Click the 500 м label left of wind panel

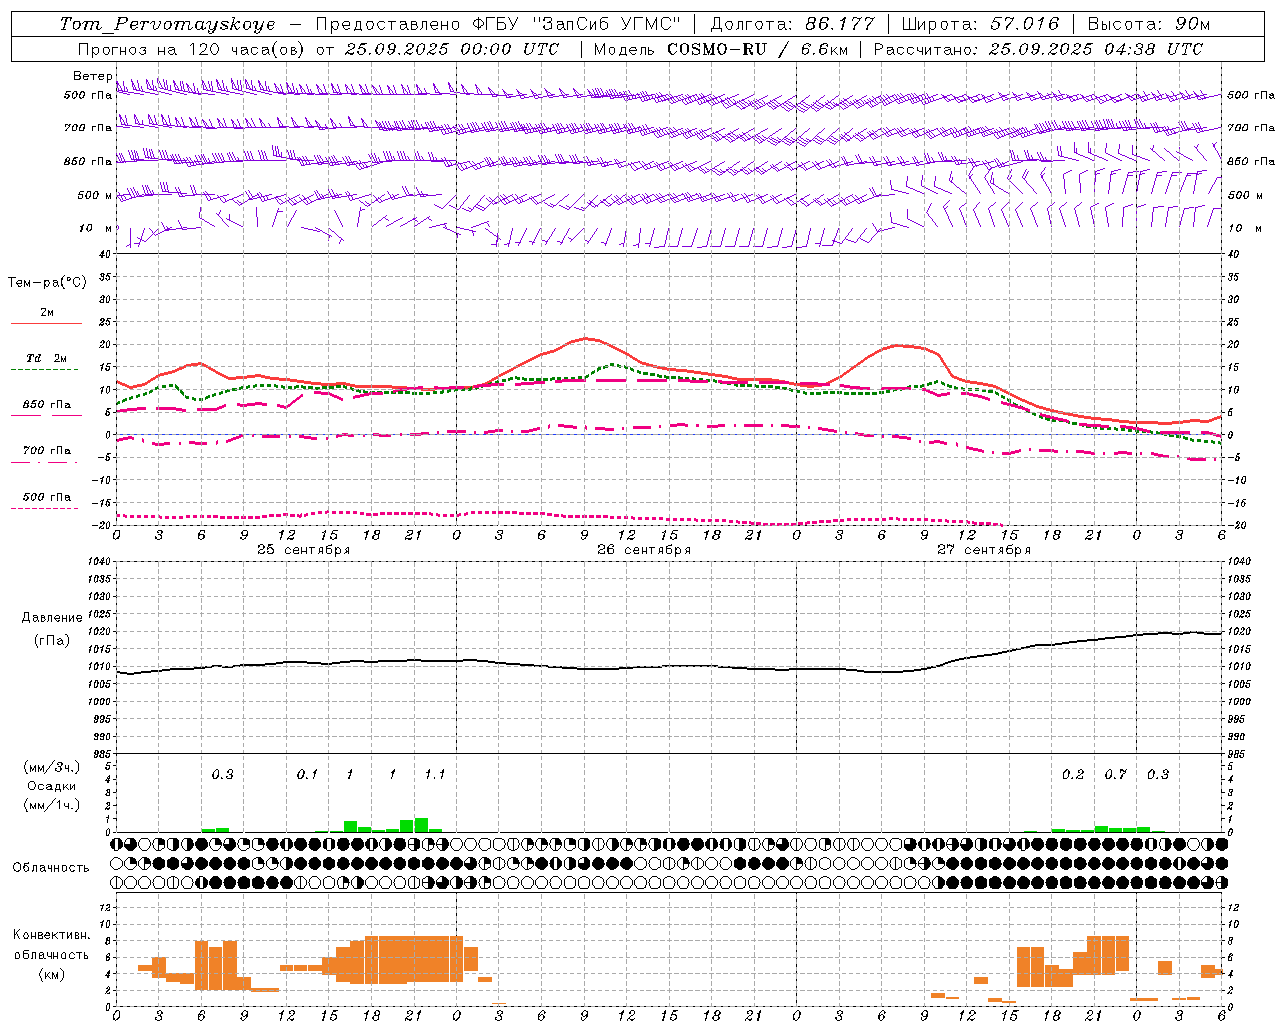coord(94,195)
